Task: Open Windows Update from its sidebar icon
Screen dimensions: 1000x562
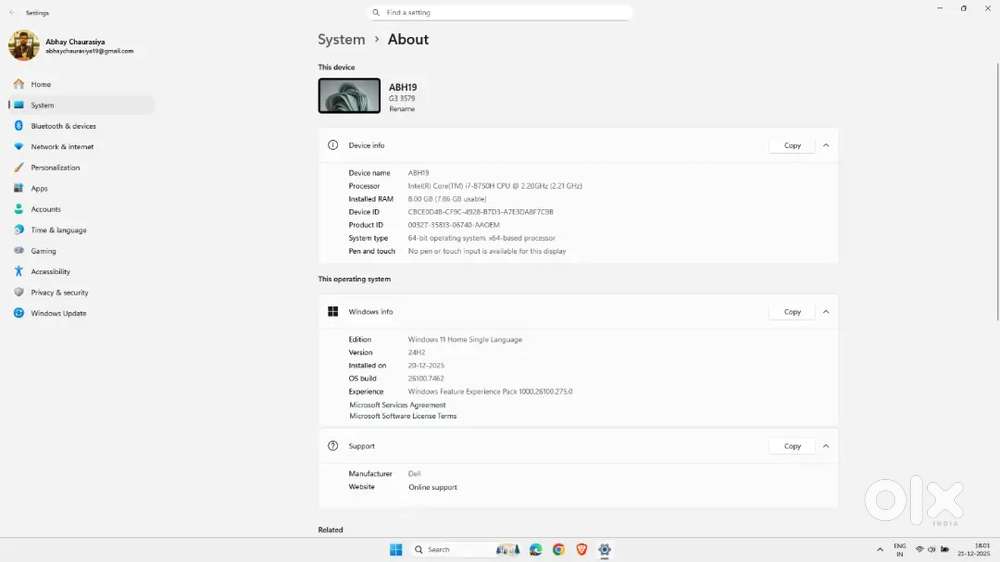Action: tap(18, 313)
